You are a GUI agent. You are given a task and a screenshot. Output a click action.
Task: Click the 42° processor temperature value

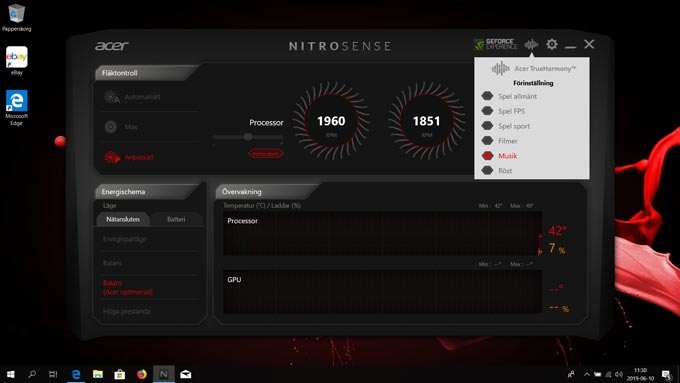pyautogui.click(x=557, y=231)
